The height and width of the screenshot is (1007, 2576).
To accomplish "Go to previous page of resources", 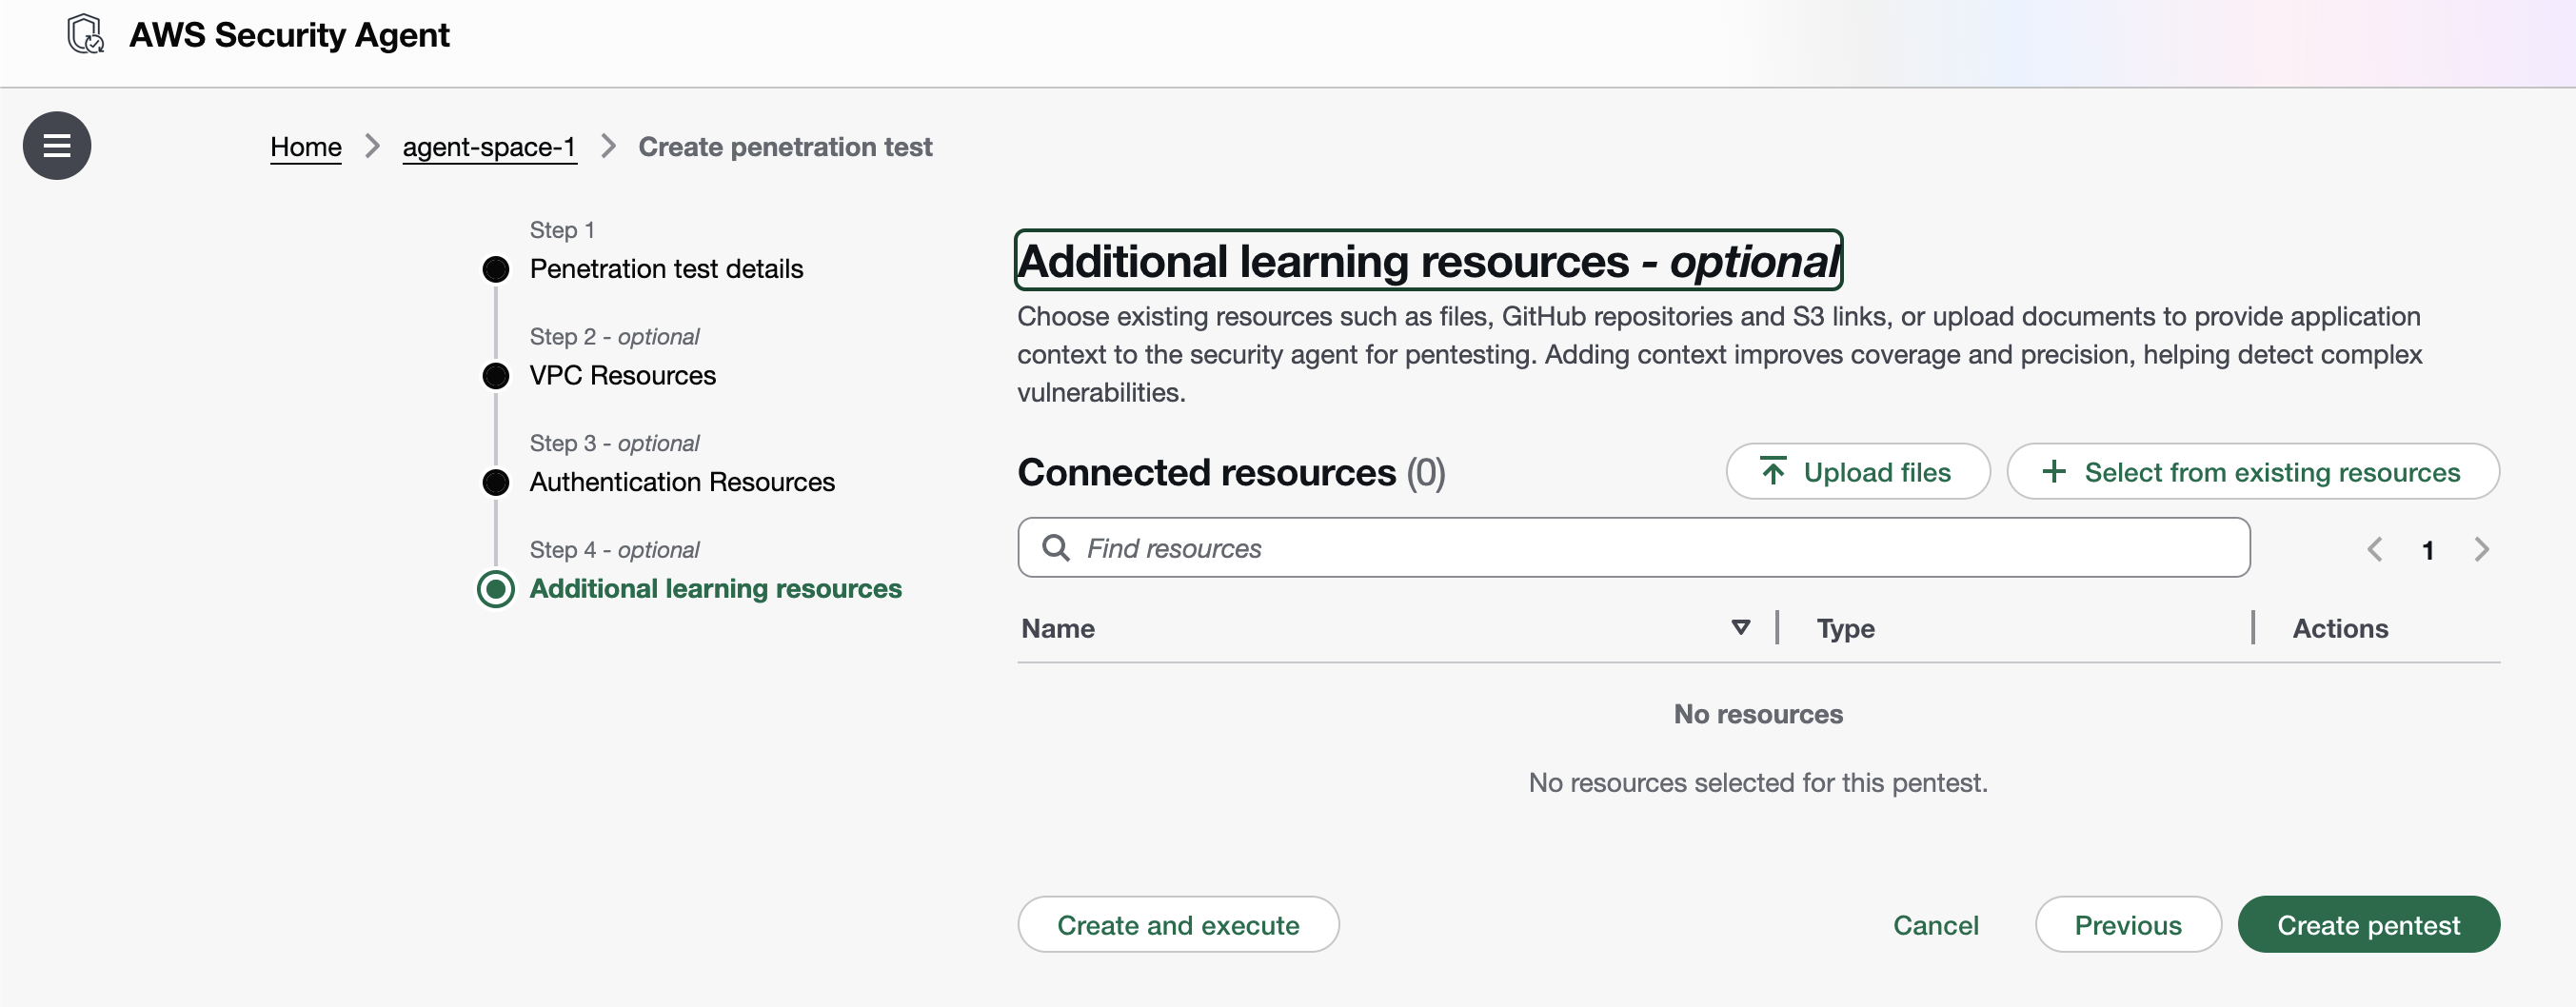I will point(2375,549).
